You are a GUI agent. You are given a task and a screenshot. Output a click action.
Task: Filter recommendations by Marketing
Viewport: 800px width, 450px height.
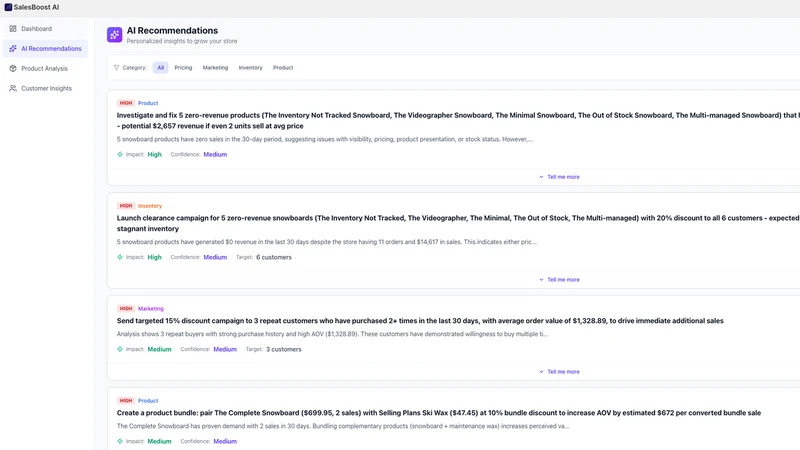(215, 67)
